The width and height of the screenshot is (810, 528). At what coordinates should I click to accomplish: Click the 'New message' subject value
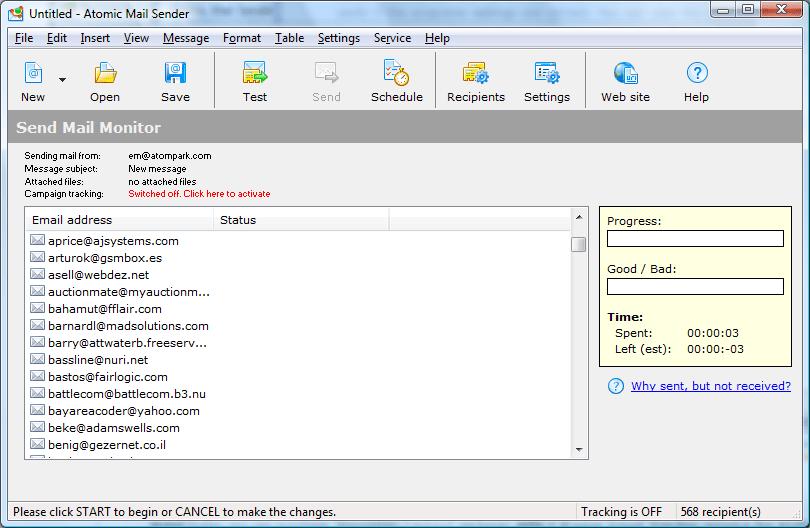[157, 169]
